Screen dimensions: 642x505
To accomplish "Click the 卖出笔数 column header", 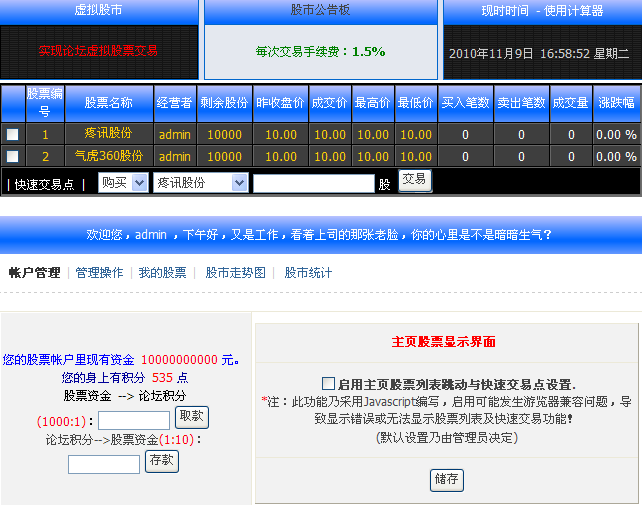I will click(x=522, y=103).
